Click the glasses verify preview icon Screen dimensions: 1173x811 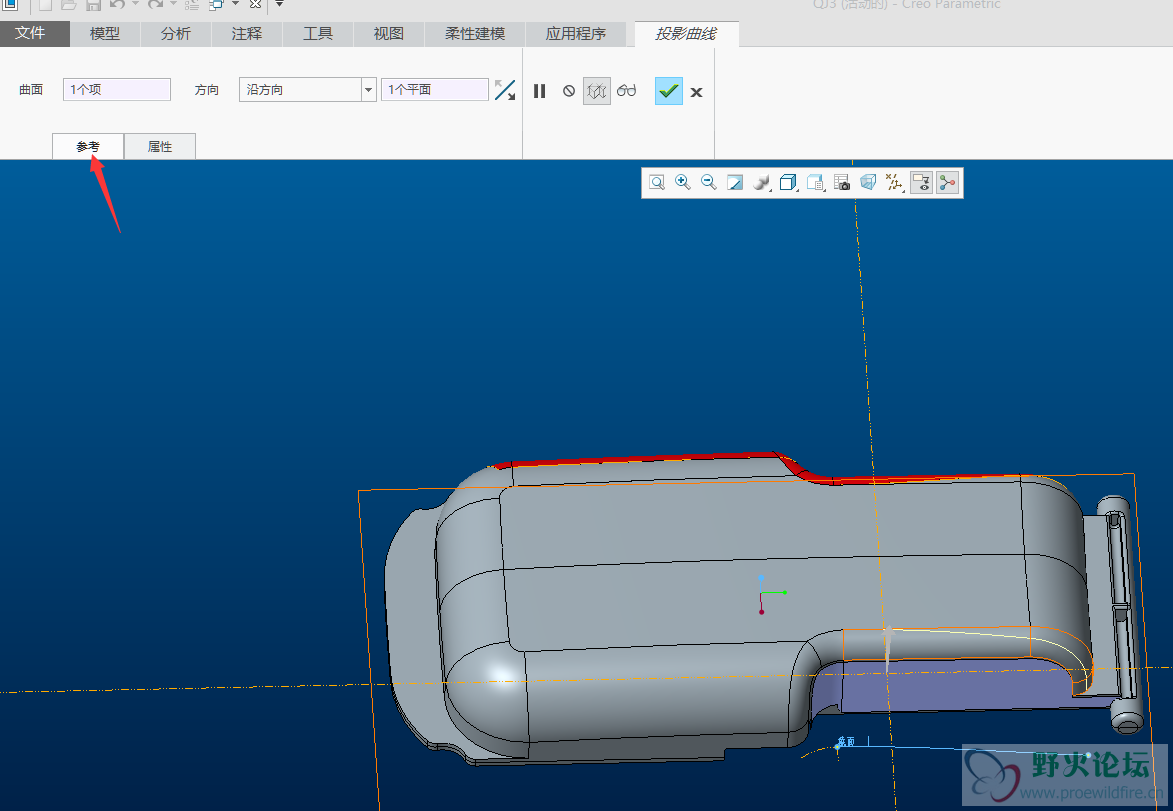point(627,91)
